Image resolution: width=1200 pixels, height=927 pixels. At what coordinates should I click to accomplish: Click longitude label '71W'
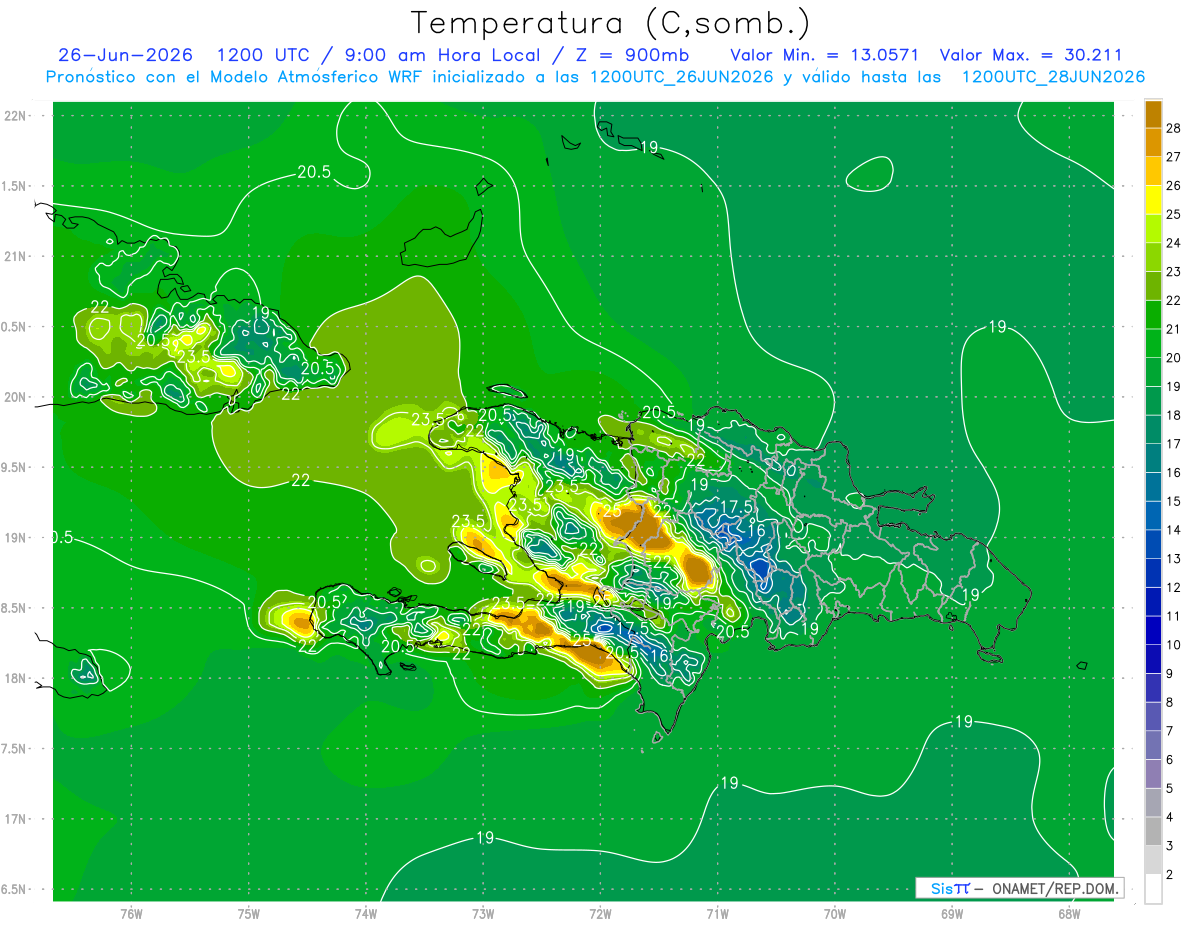(717, 914)
